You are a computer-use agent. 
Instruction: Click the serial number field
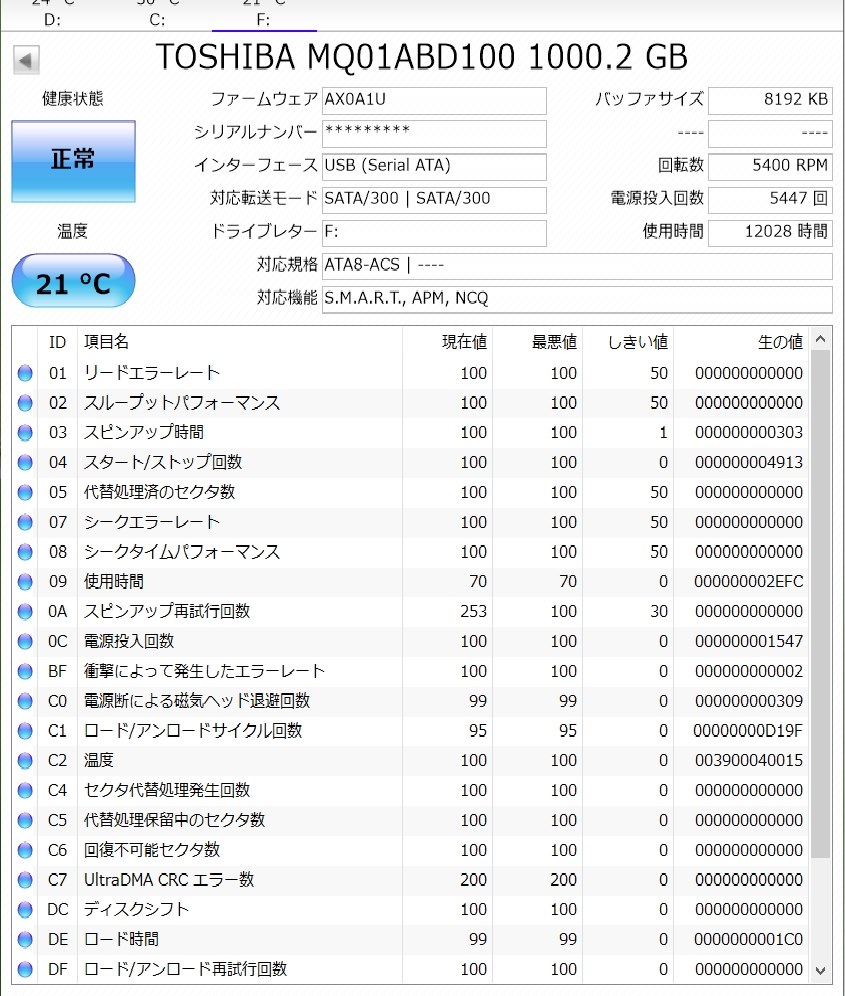[x=434, y=133]
